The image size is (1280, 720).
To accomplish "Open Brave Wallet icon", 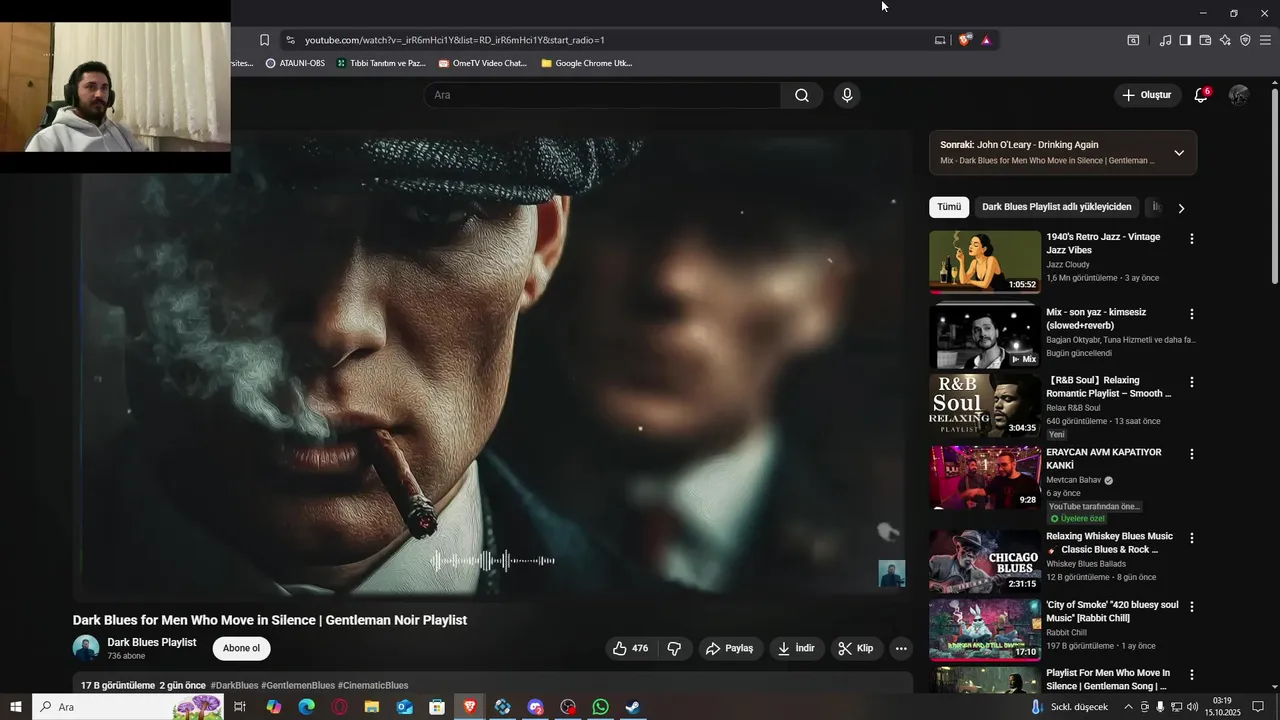I will click(x=1205, y=40).
